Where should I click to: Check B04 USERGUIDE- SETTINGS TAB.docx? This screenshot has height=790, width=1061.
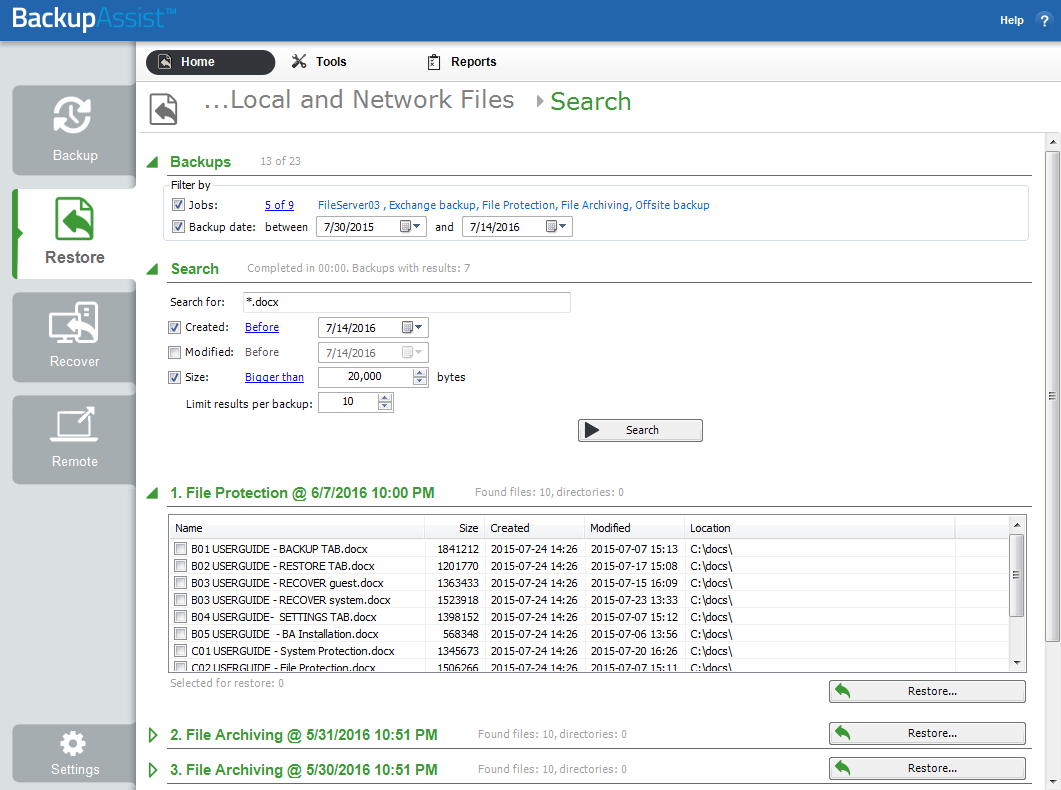coord(181,617)
